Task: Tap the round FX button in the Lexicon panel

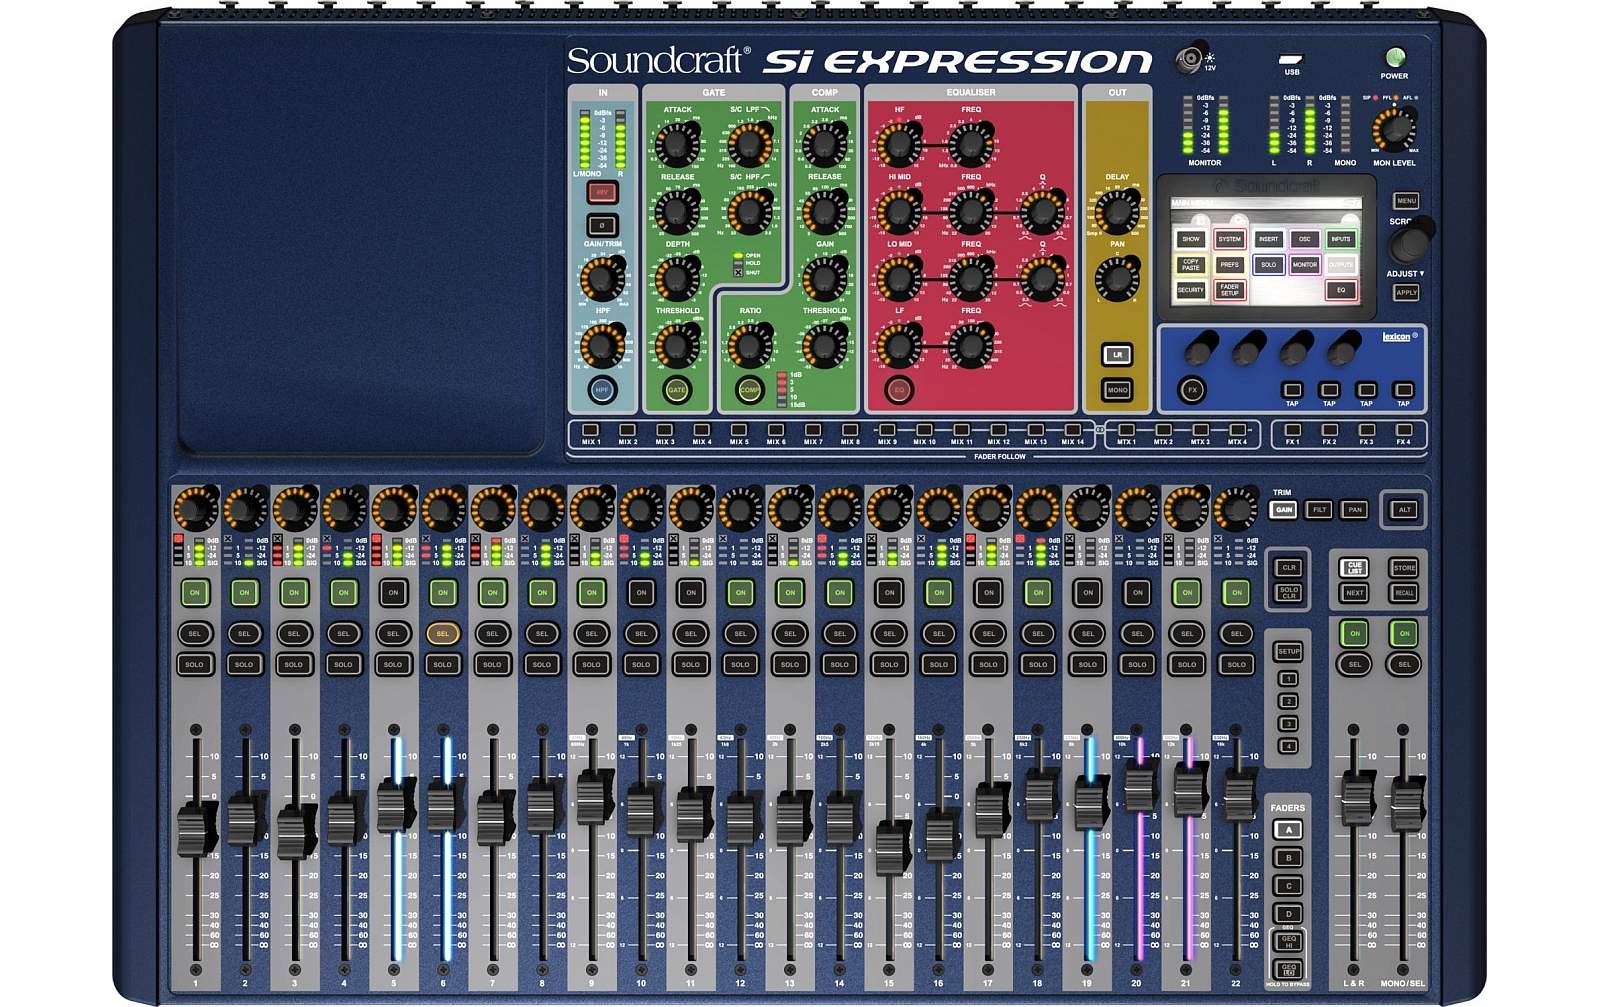Action: pos(1191,390)
